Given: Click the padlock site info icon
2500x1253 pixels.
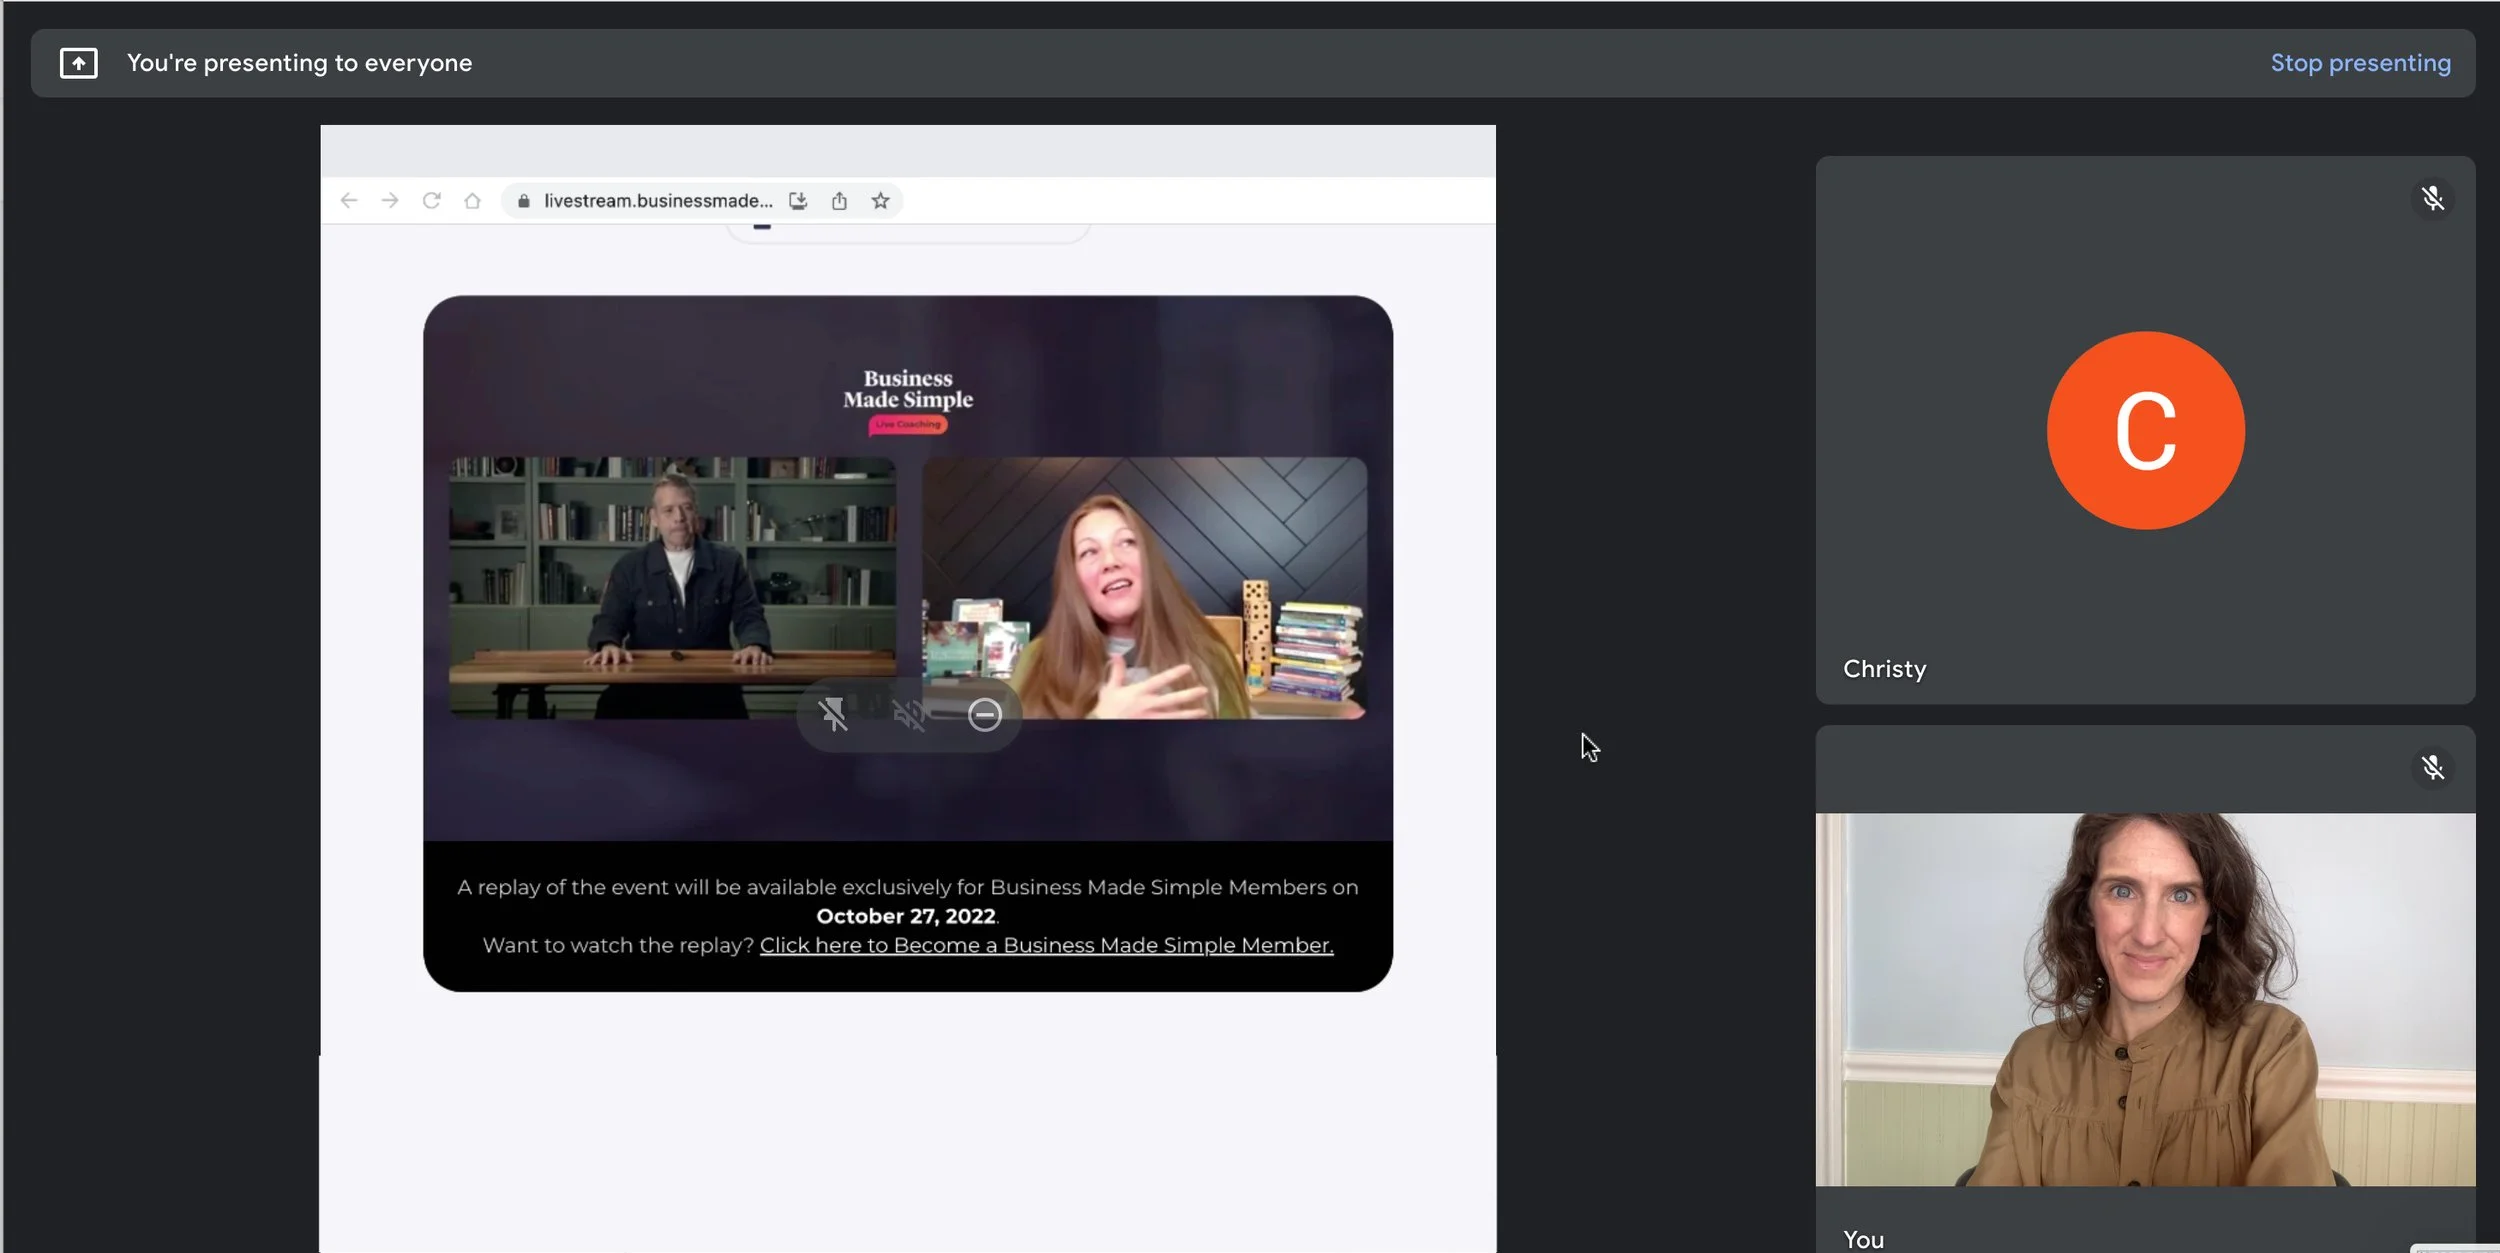Looking at the screenshot, I should pos(523,201).
